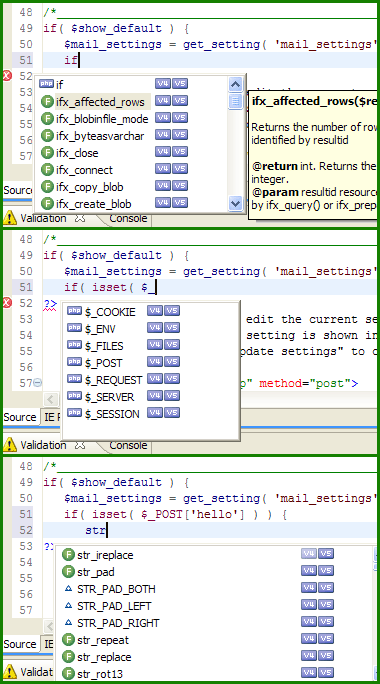Select the str_ireplace suggestion
The width and height of the screenshot is (380, 684).
[105, 555]
